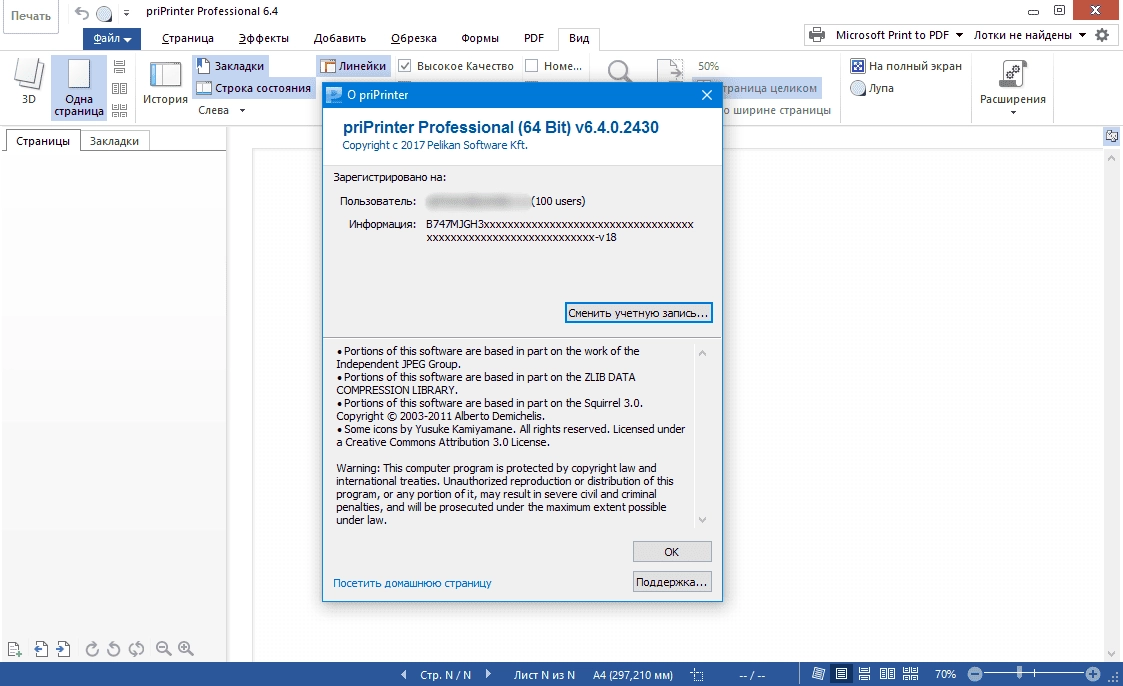1123x686 pixels.
Task: Open the Расширения extensions dropdown
Action: [1013, 87]
